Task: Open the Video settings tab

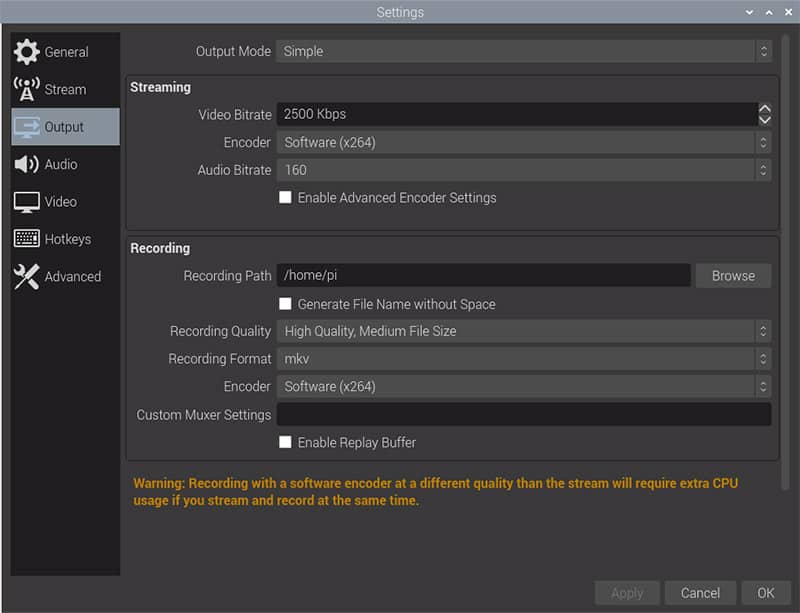Action: [66, 202]
